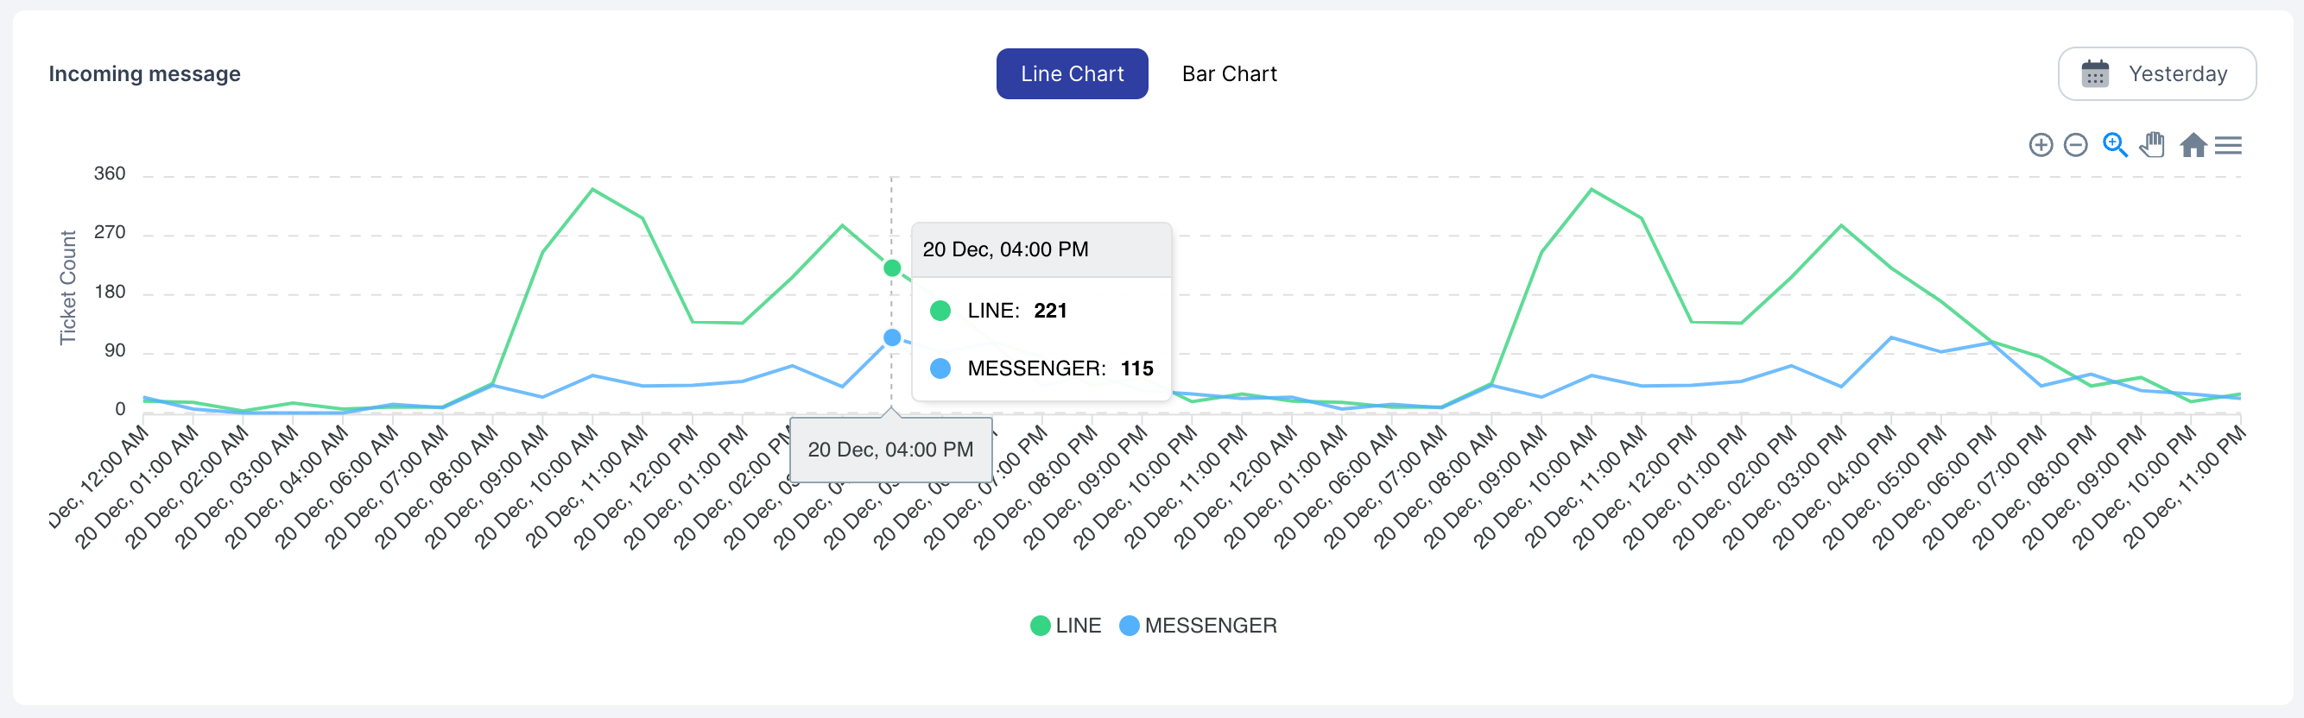Toggle MESSENGER series via legend label
This screenshot has height=718, width=2304.
click(1210, 626)
